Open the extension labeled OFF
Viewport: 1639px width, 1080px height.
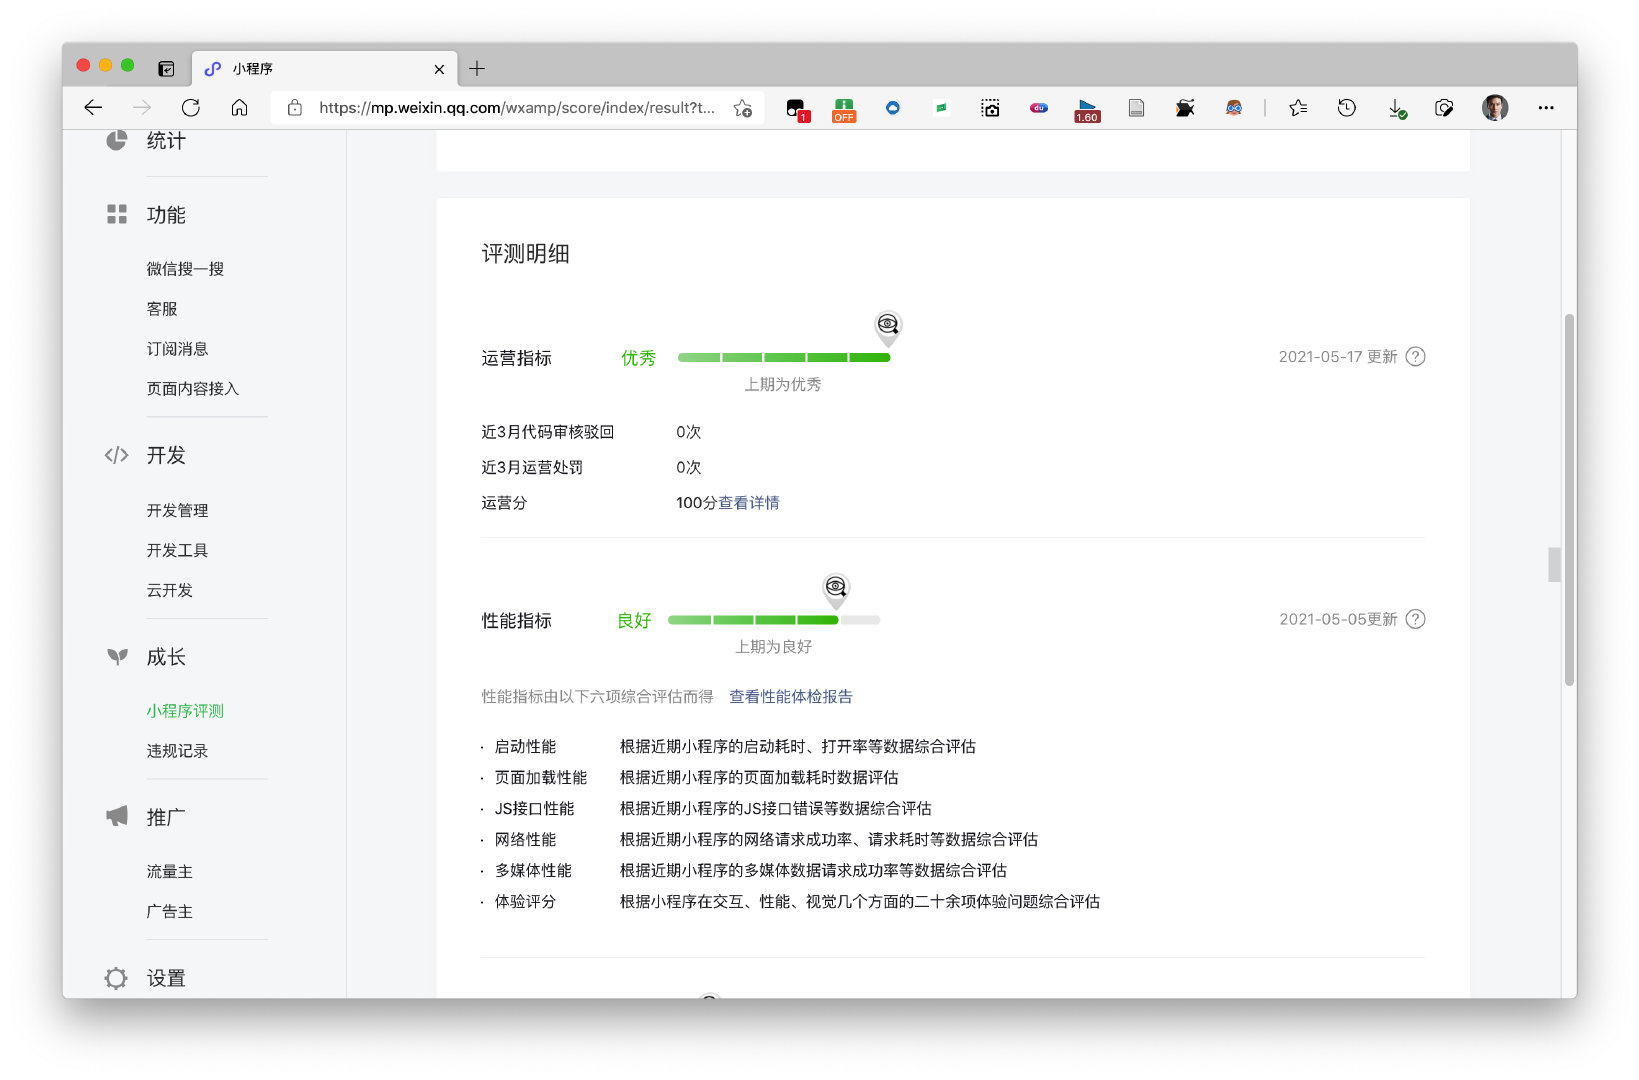click(844, 109)
